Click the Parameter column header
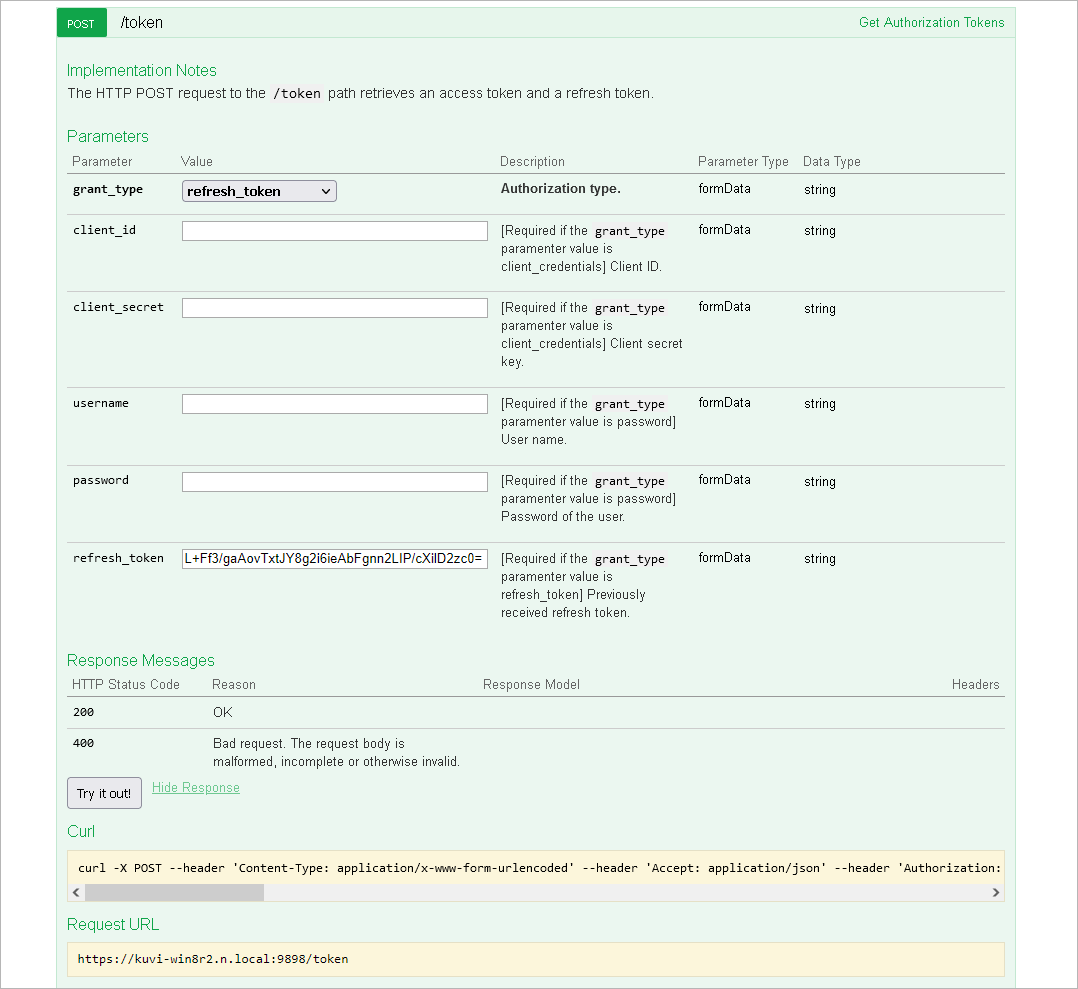The width and height of the screenshot is (1078, 989). [x=102, y=162]
